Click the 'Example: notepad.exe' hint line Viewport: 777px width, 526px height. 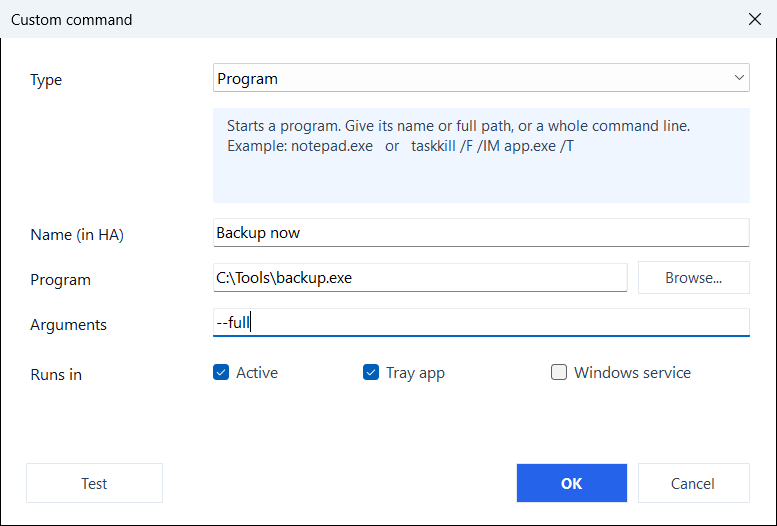click(400, 146)
